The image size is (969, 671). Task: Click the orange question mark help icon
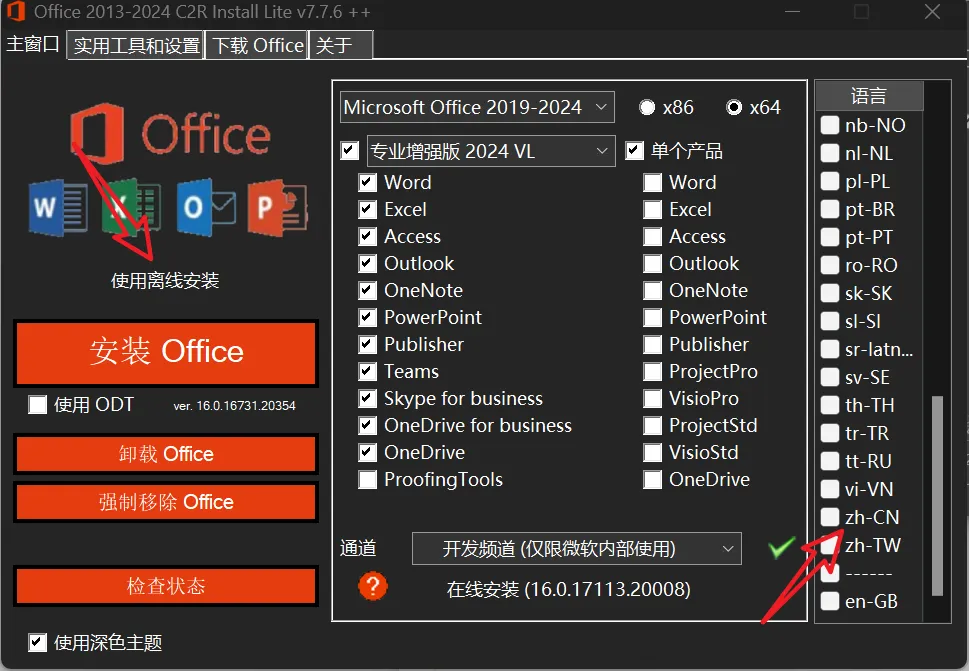[x=373, y=586]
